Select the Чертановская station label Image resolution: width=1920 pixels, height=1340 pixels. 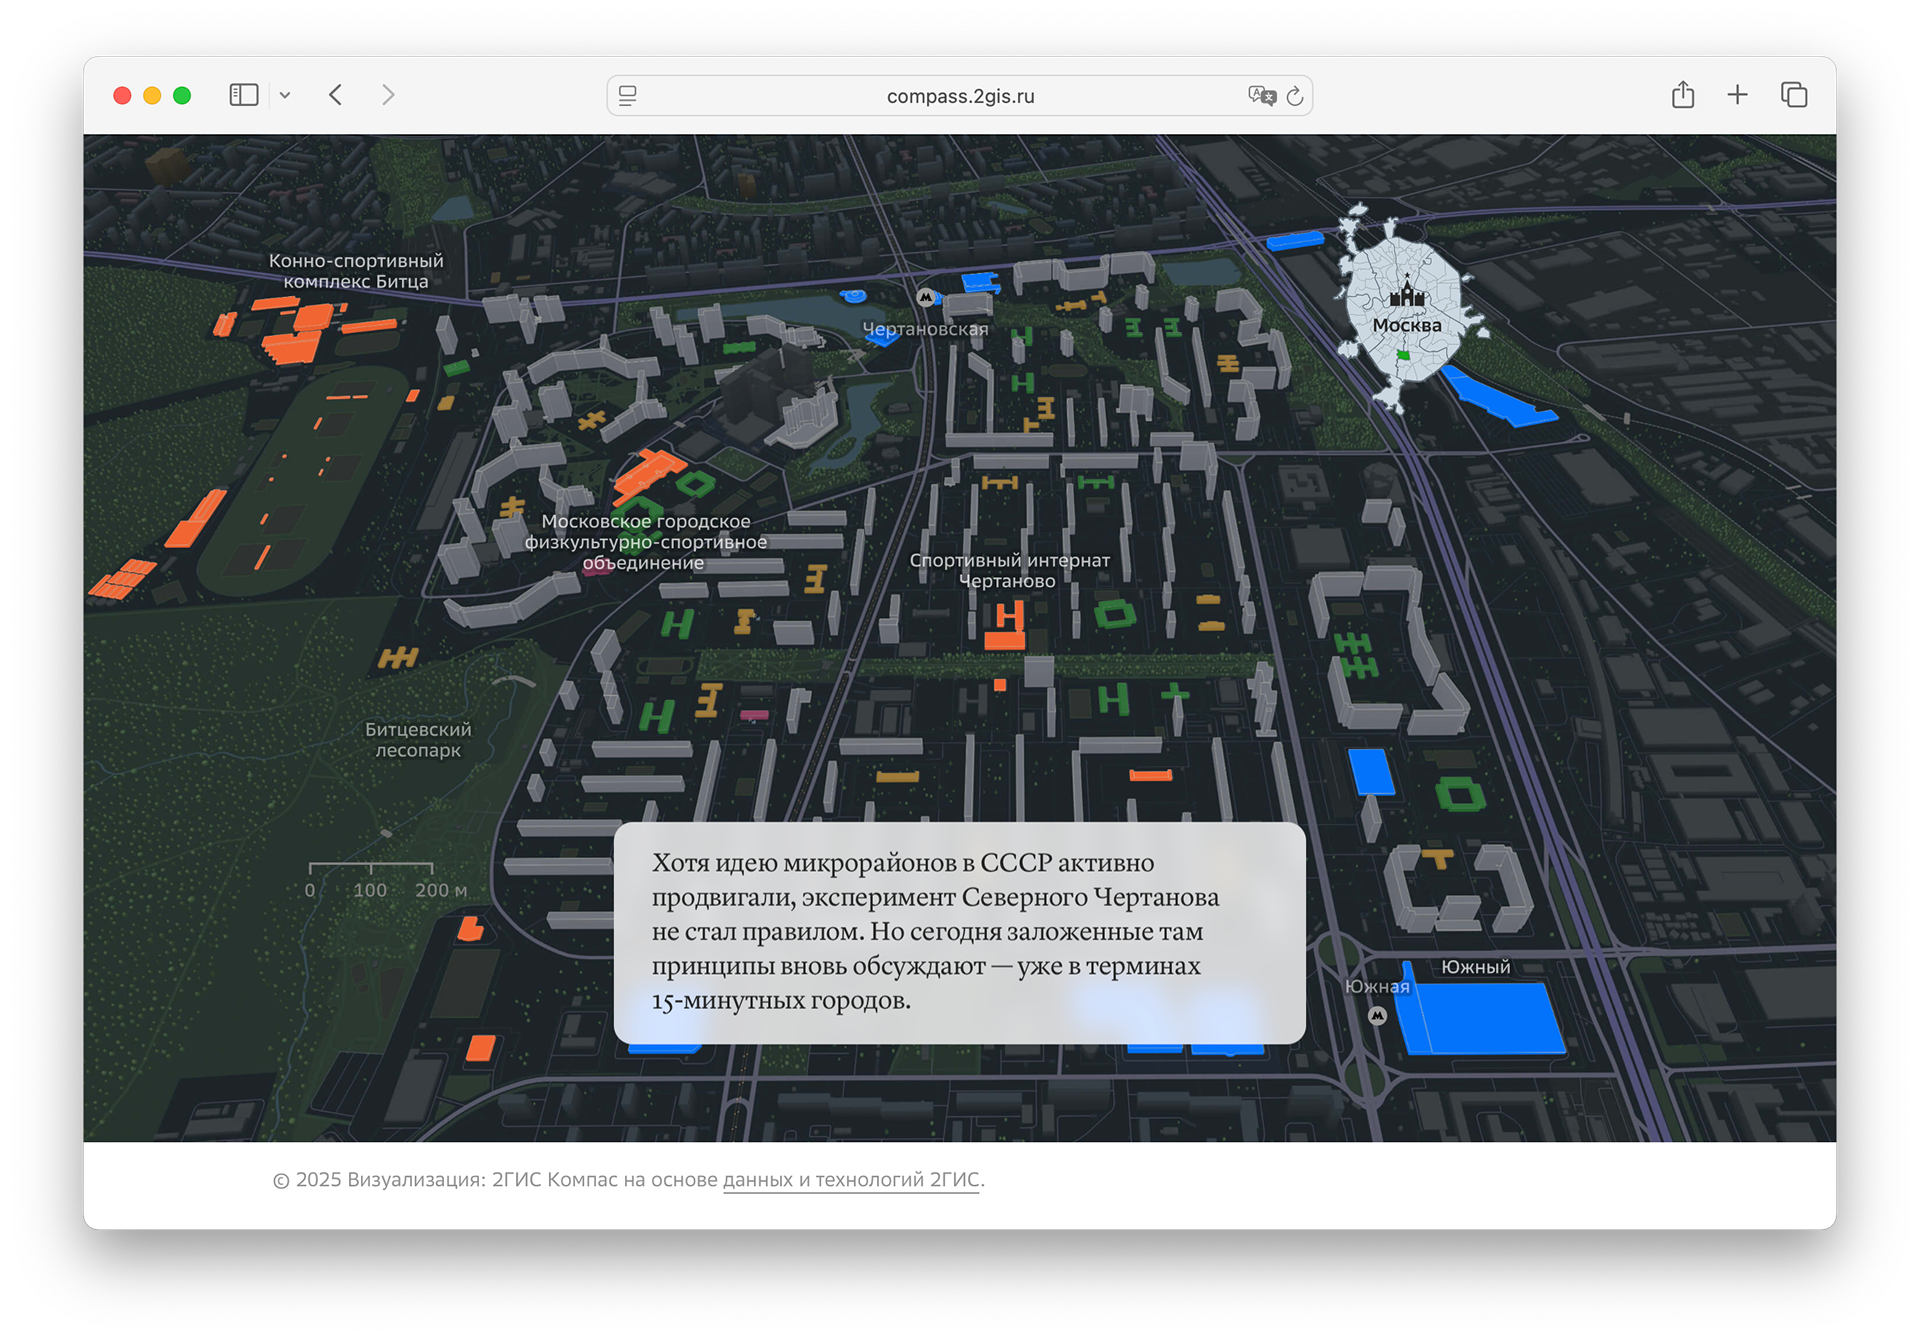pyautogui.click(x=925, y=329)
